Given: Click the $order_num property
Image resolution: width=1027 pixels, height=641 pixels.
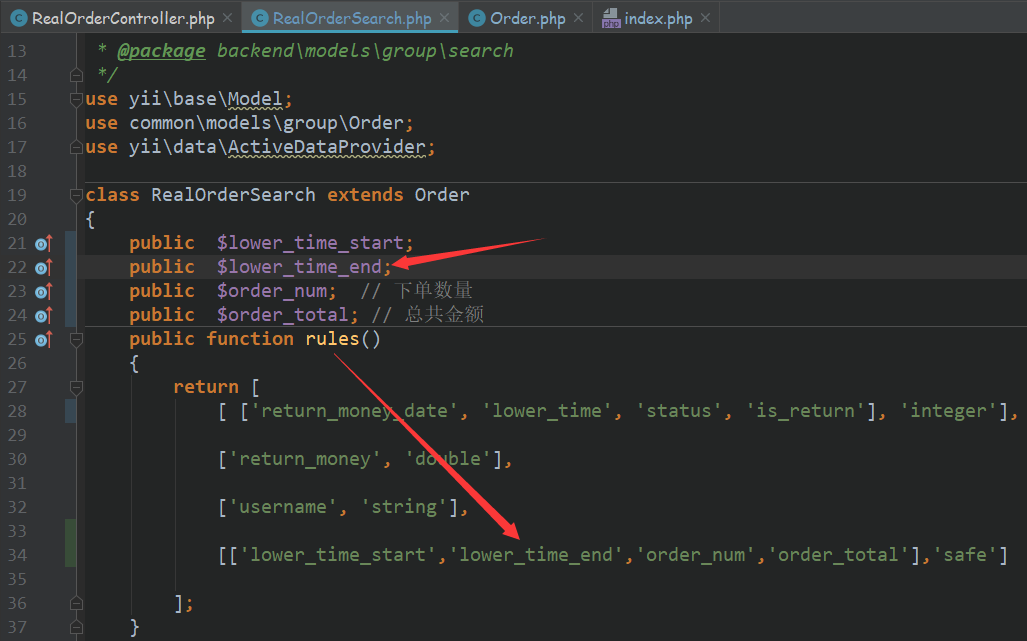Looking at the screenshot, I should pyautogui.click(x=272, y=291).
